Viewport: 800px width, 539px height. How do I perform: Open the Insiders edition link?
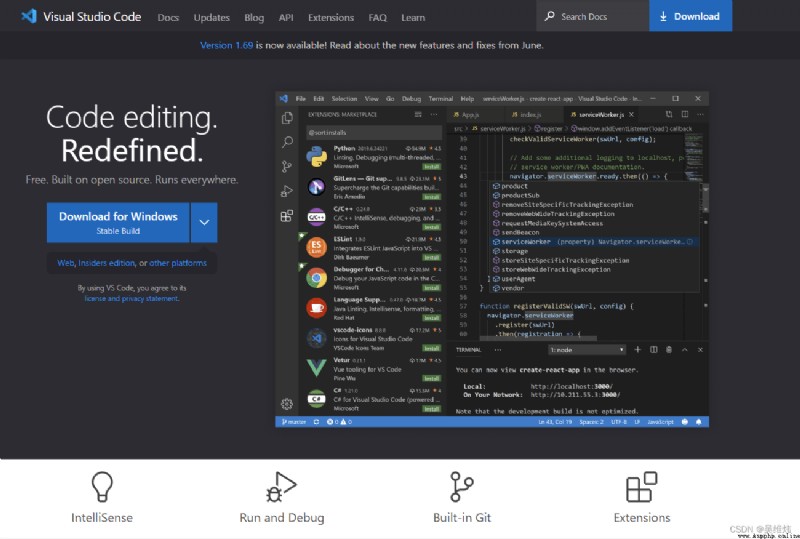(107, 263)
